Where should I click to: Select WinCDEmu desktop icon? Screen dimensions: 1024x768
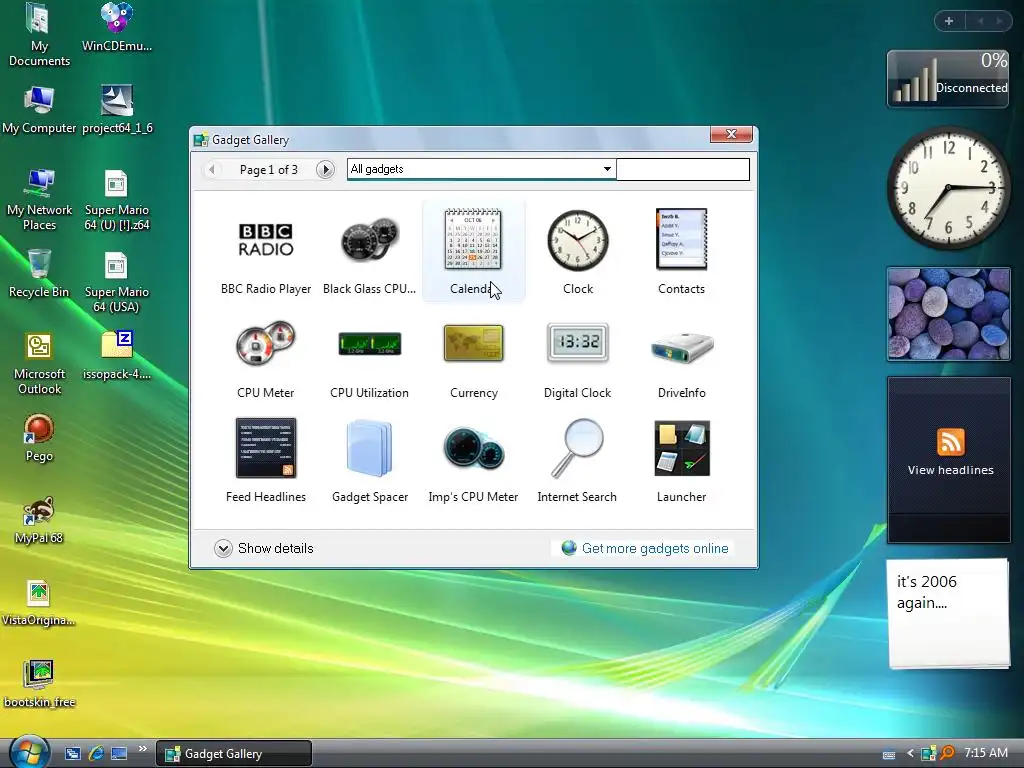117,28
